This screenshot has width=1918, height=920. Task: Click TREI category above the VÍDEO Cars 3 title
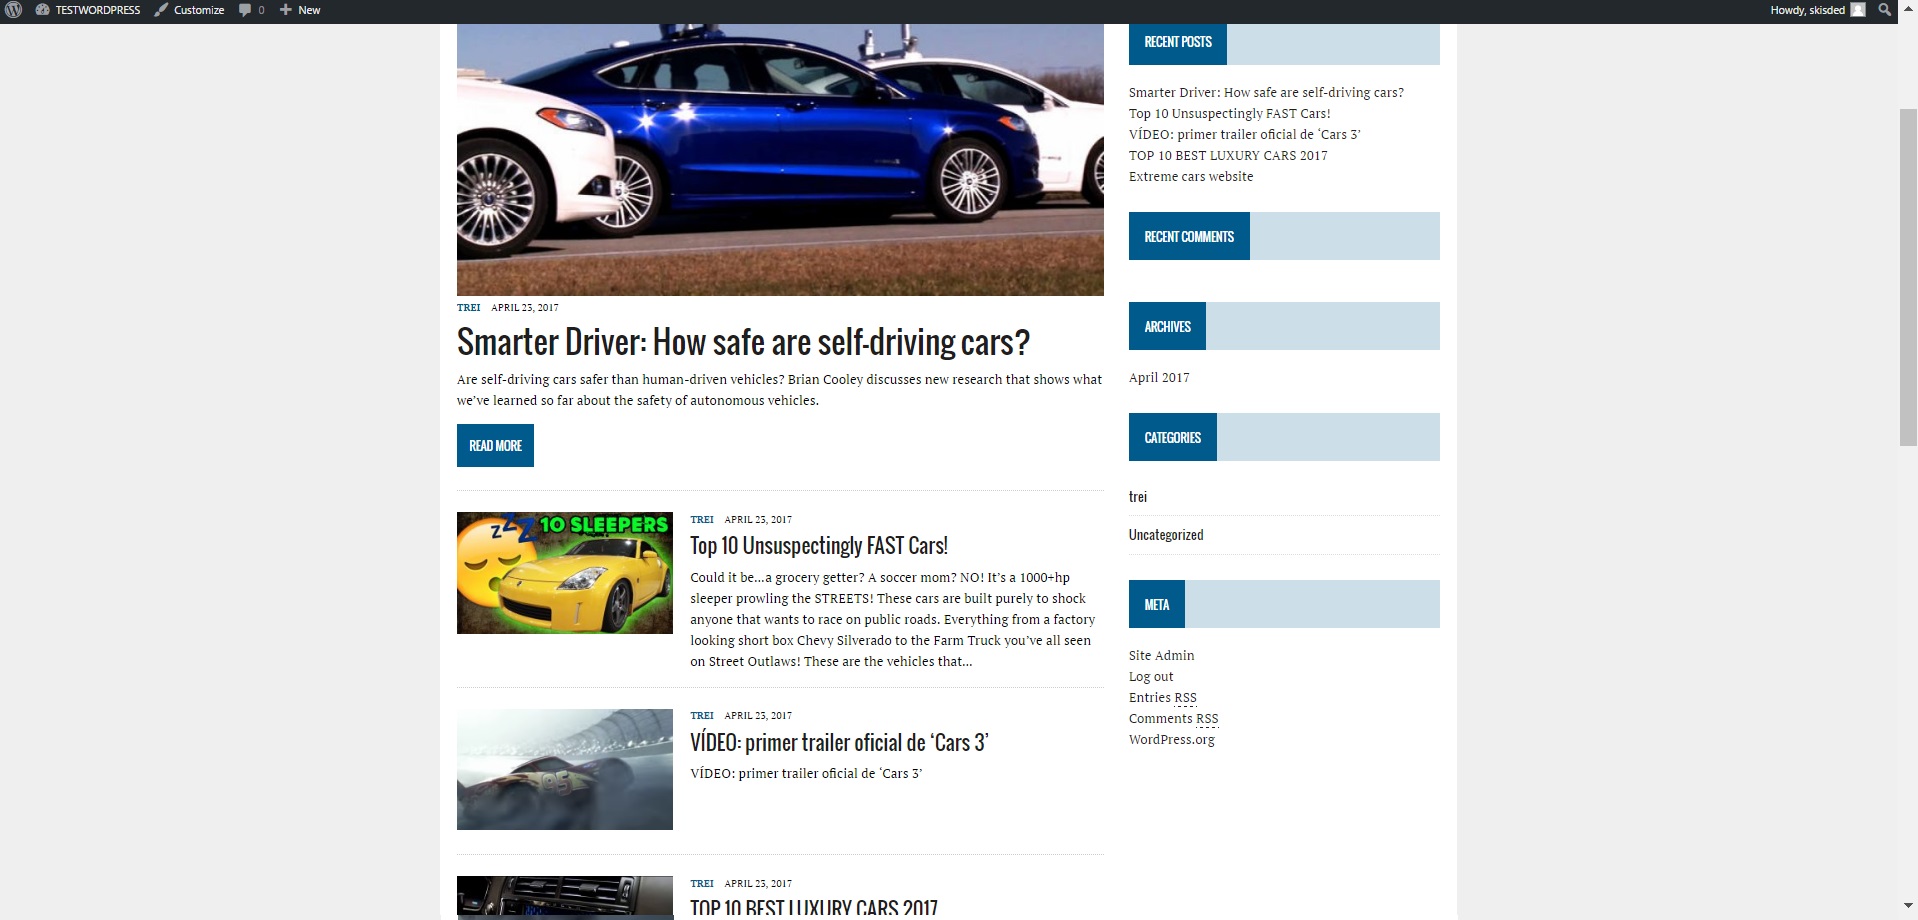point(702,716)
